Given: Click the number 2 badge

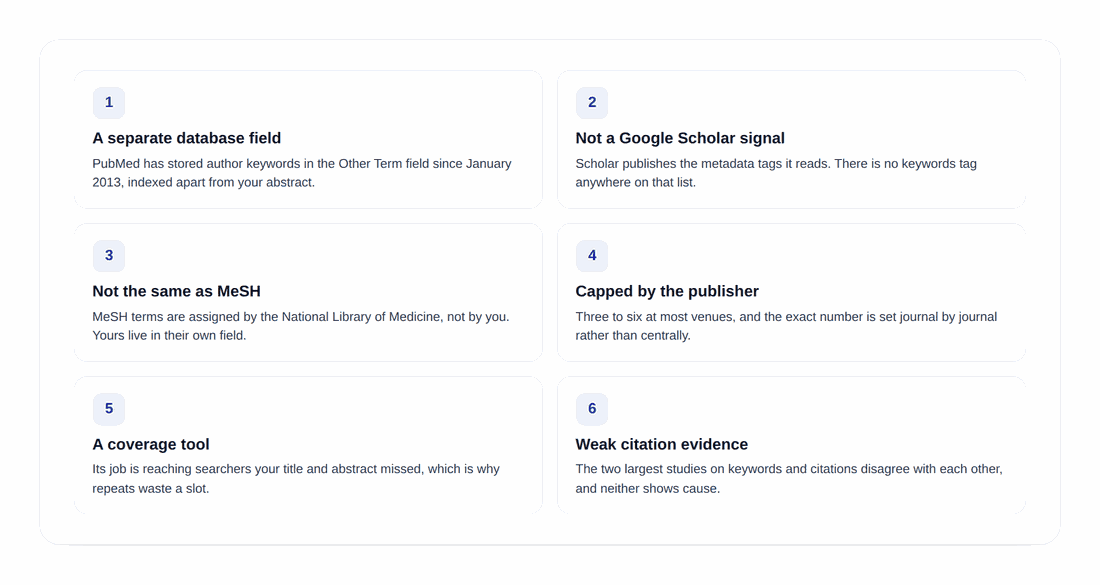Looking at the screenshot, I should click(592, 103).
